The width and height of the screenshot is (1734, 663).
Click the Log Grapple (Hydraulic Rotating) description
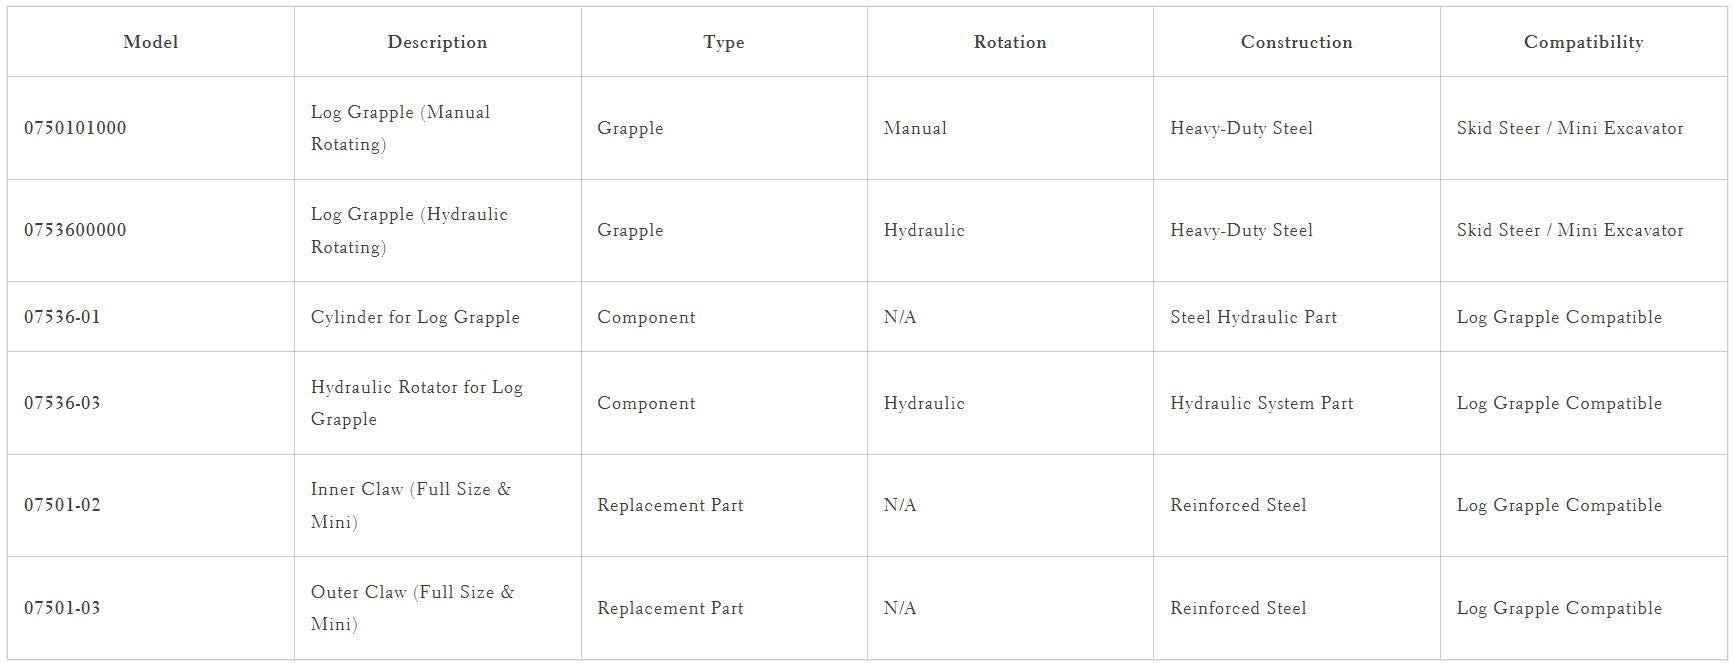coord(409,230)
